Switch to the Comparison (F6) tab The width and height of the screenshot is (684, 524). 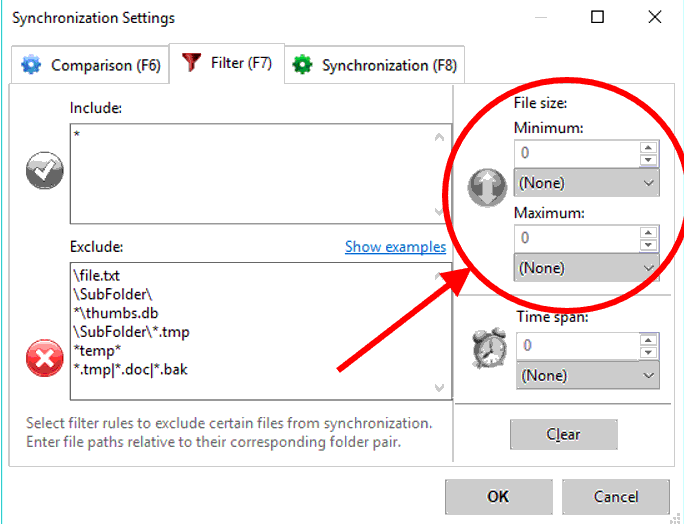tap(90, 65)
